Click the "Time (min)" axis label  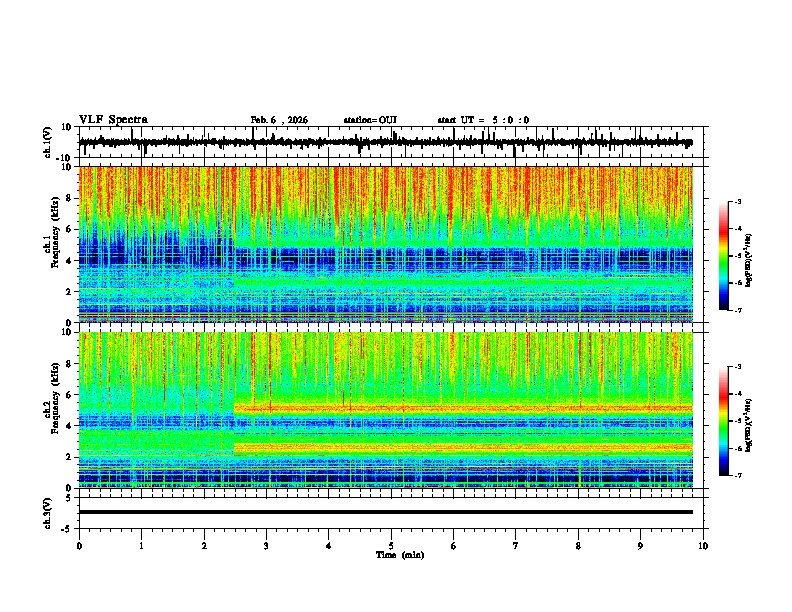[x=400, y=555]
